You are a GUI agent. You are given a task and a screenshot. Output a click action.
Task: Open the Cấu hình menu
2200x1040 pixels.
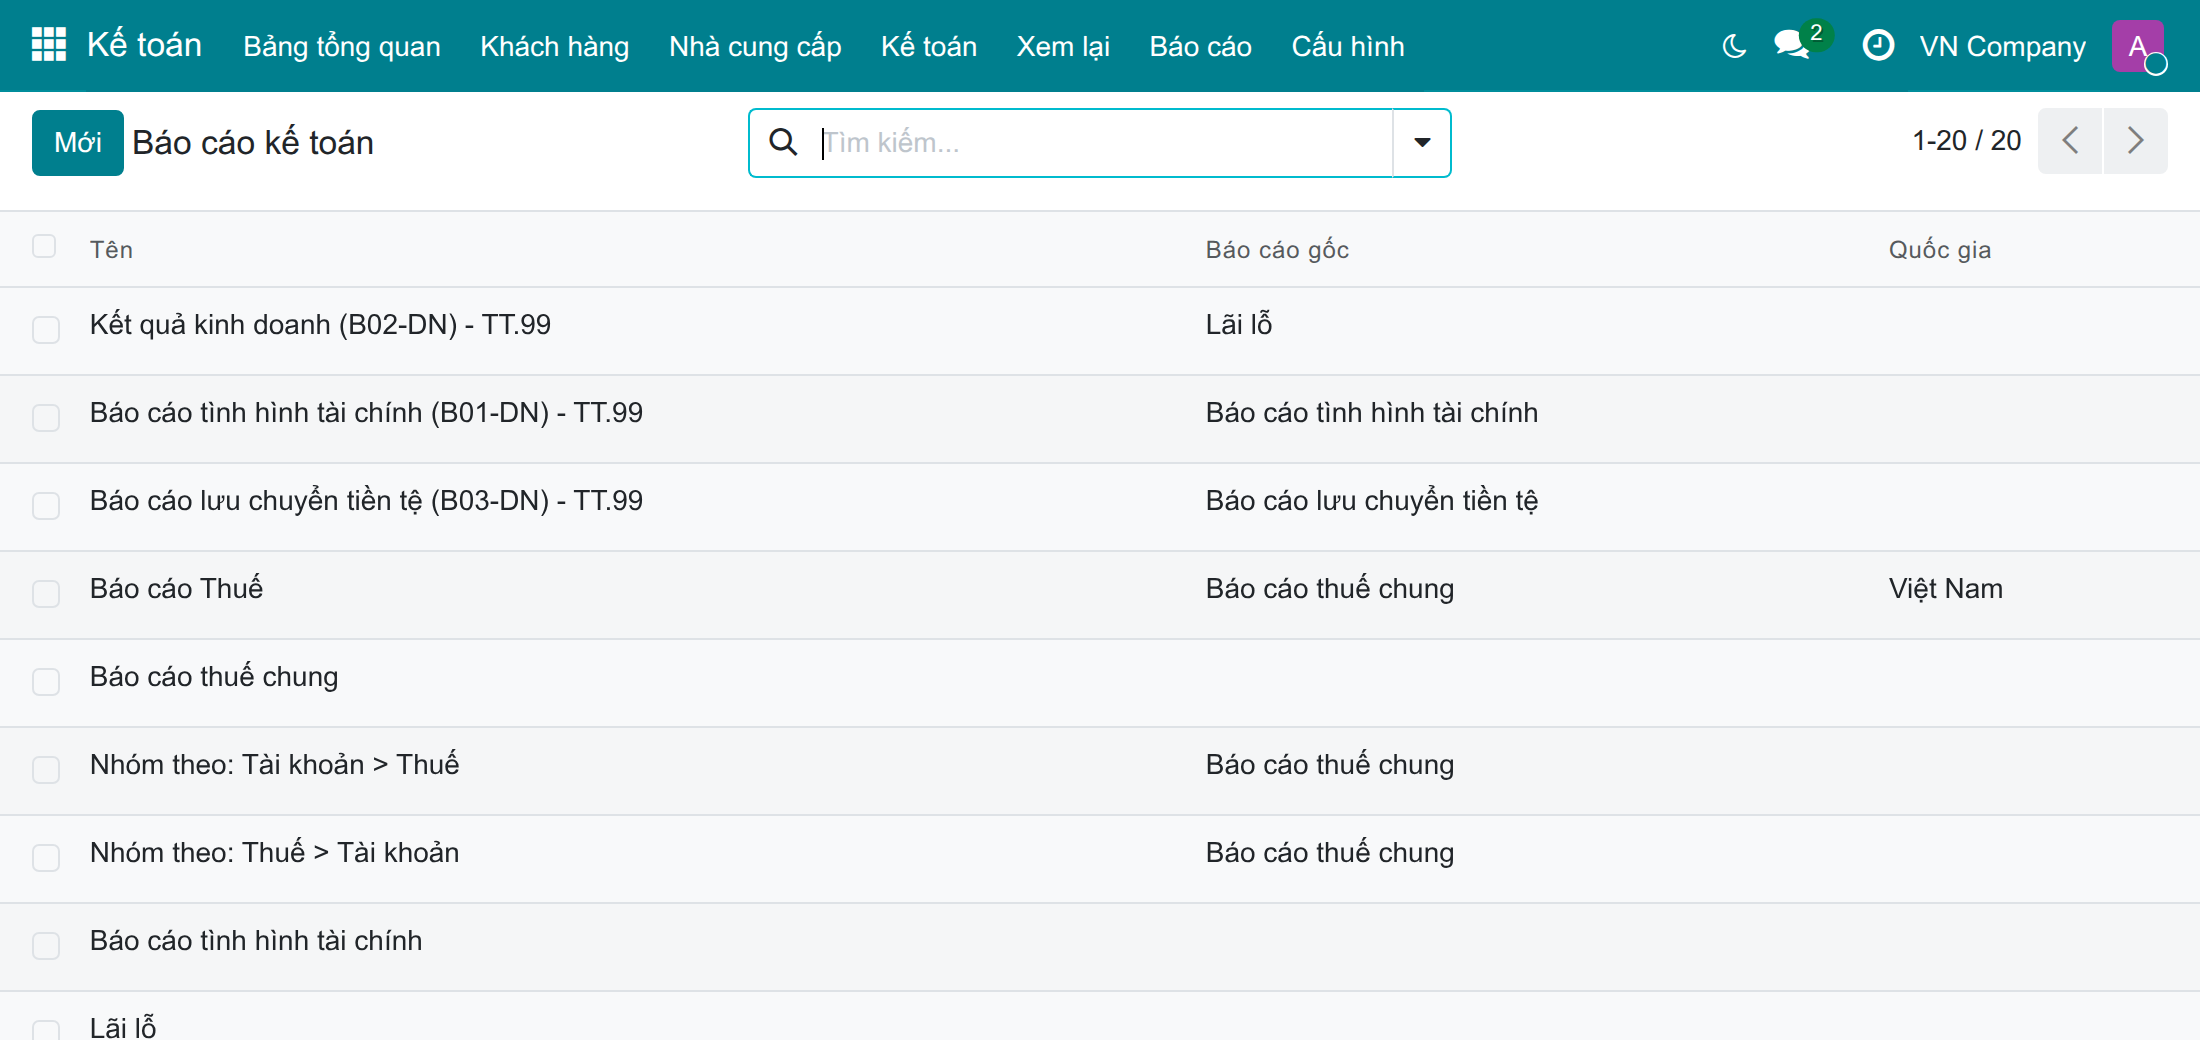[1348, 46]
